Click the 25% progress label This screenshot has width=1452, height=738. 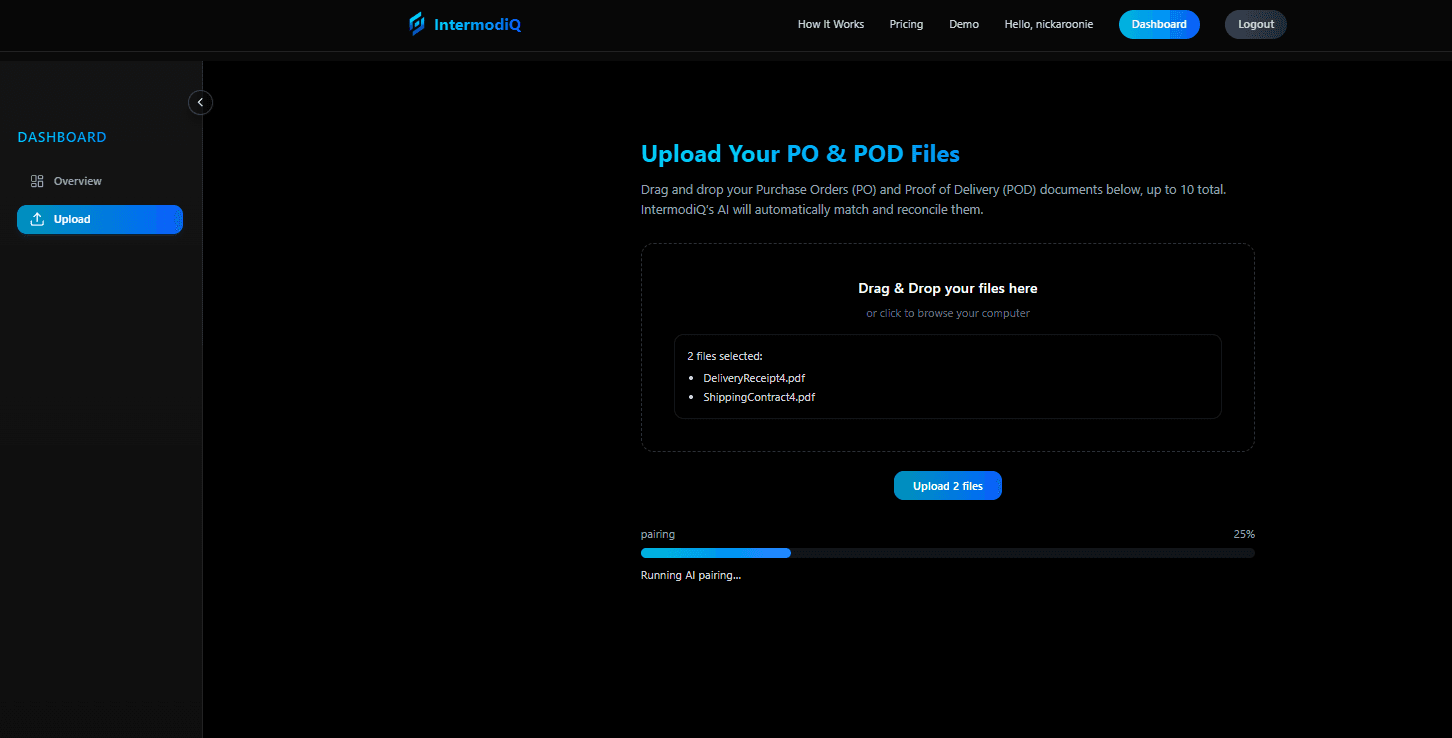(1243, 533)
